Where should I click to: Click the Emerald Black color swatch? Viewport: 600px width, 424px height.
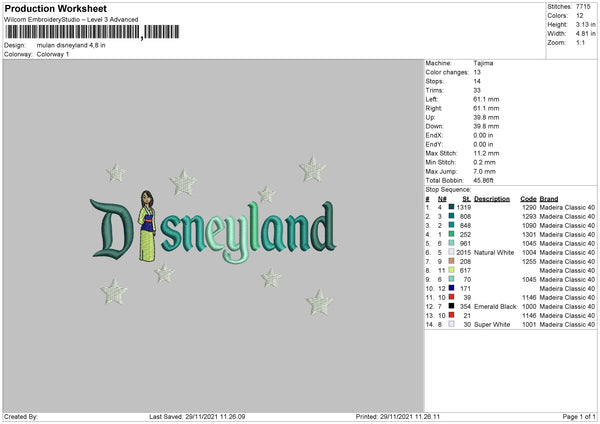(451, 306)
